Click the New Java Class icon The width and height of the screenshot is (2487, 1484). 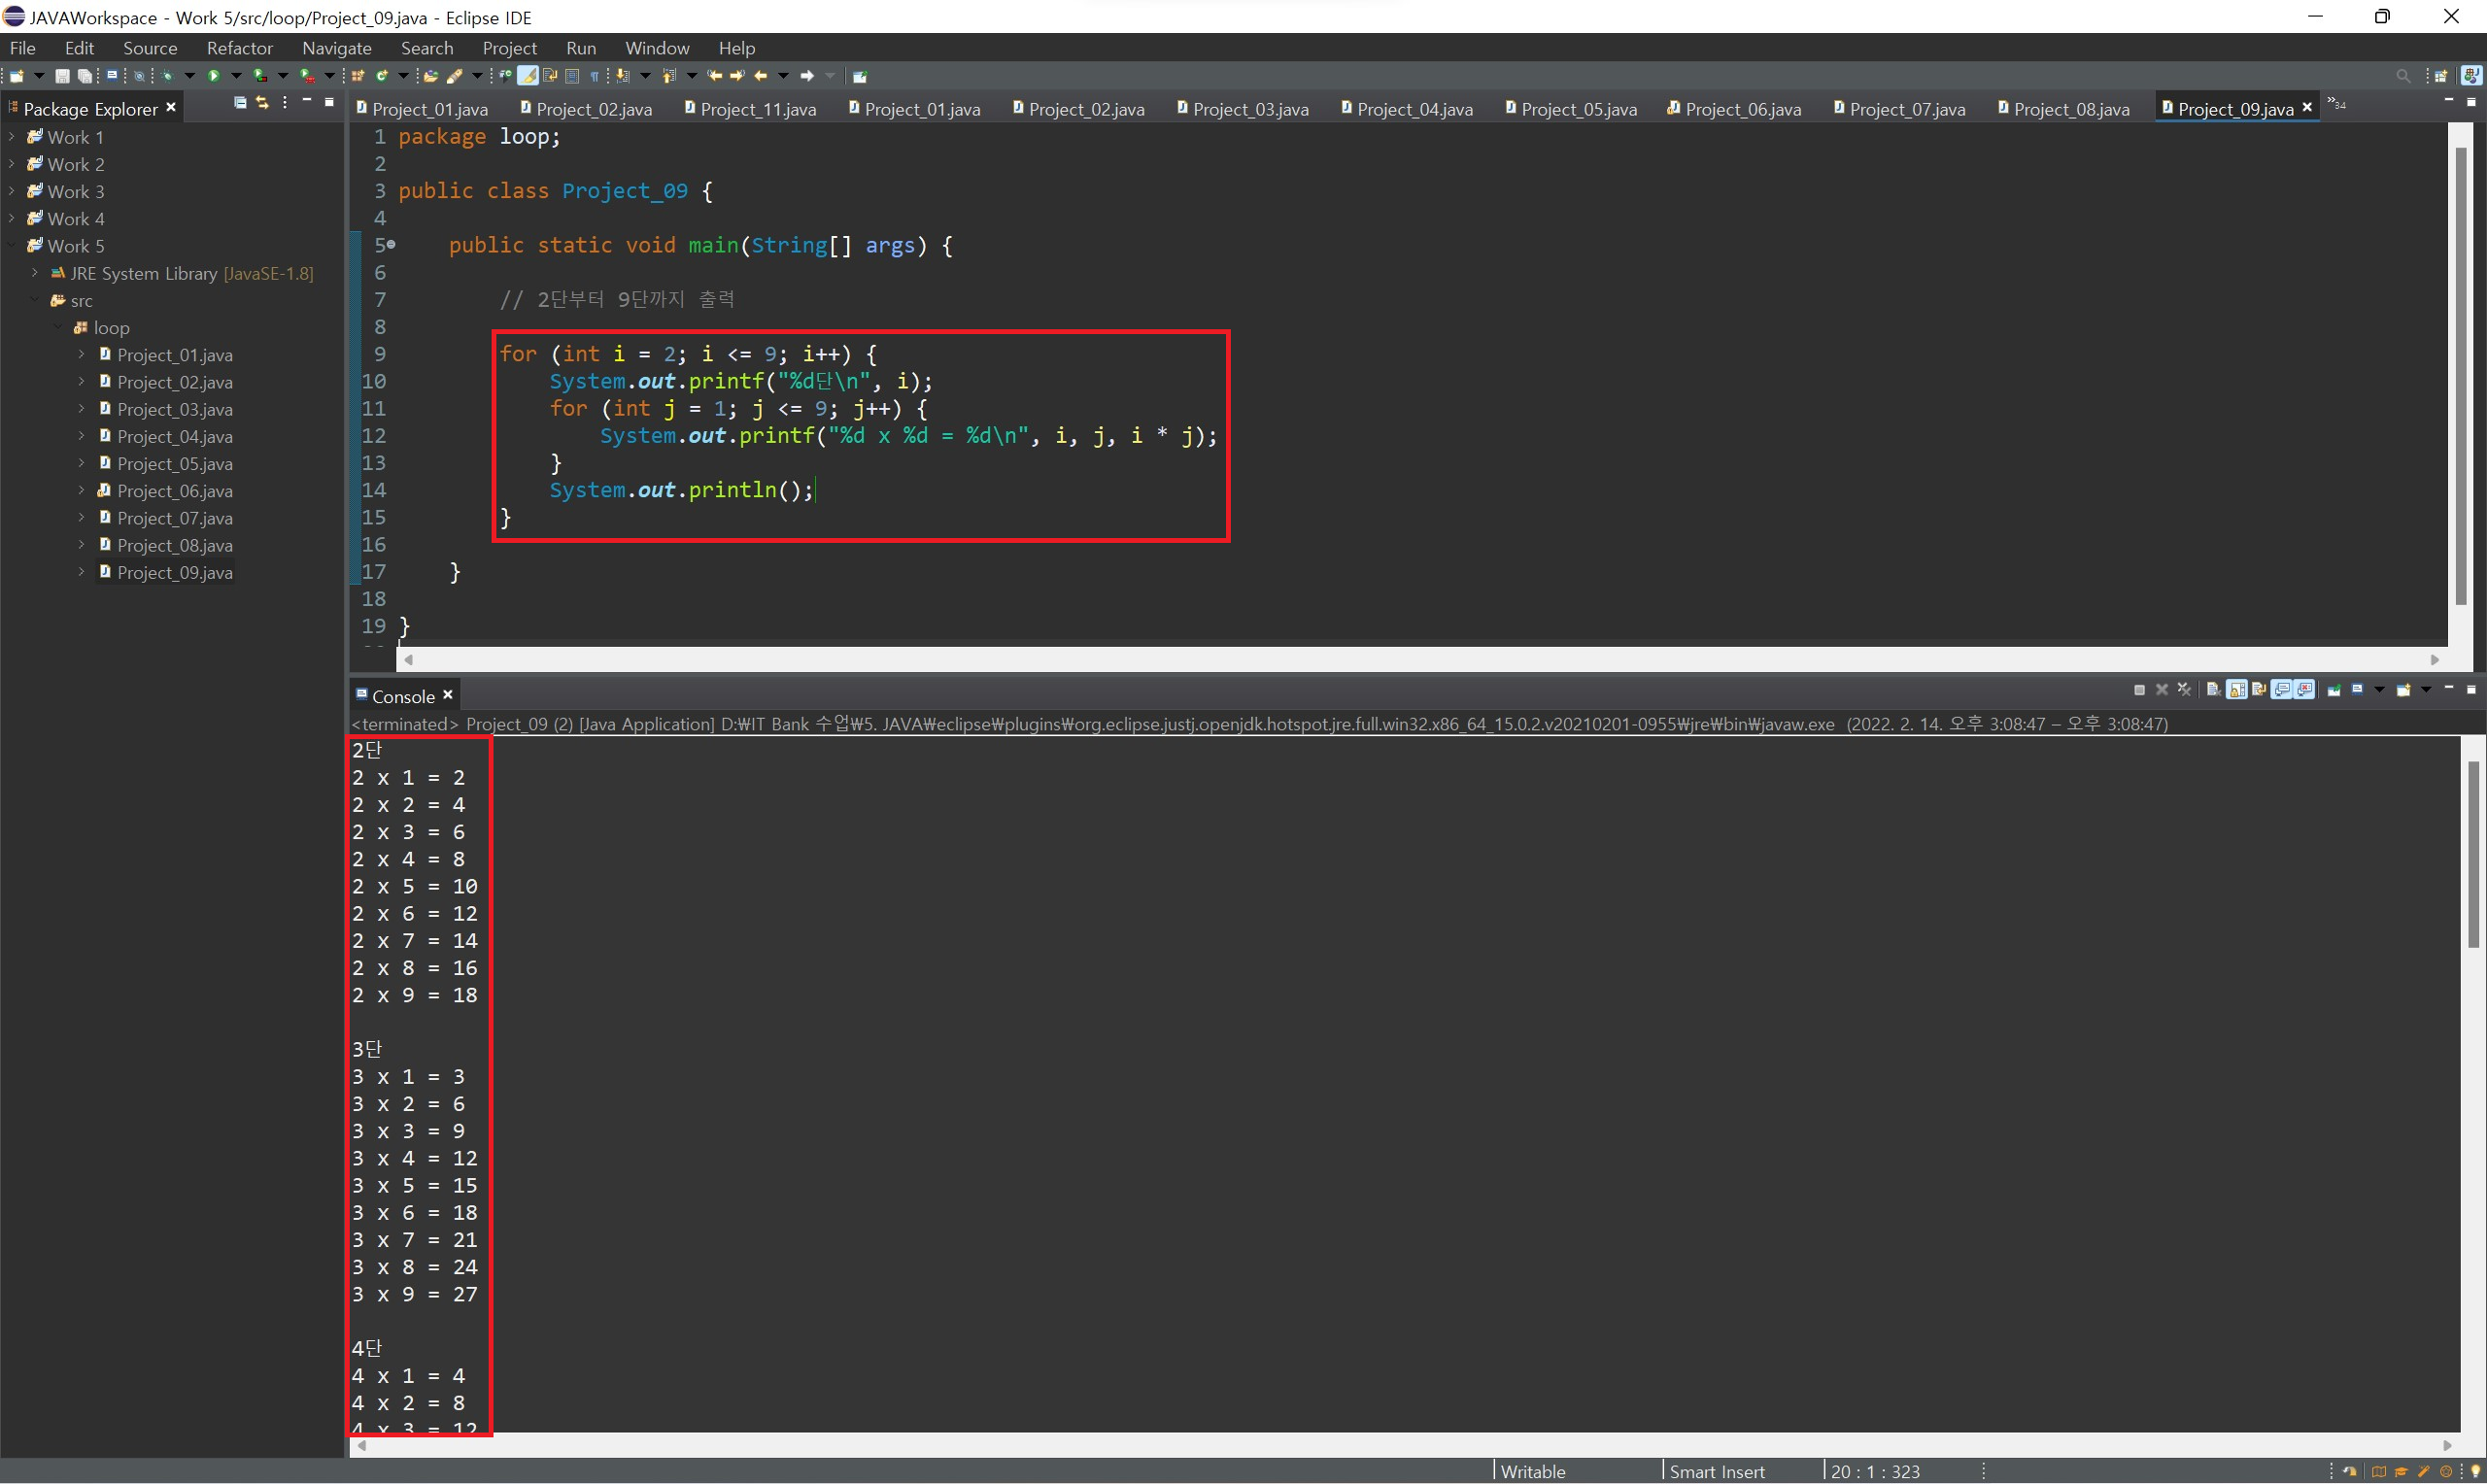pos(382,76)
